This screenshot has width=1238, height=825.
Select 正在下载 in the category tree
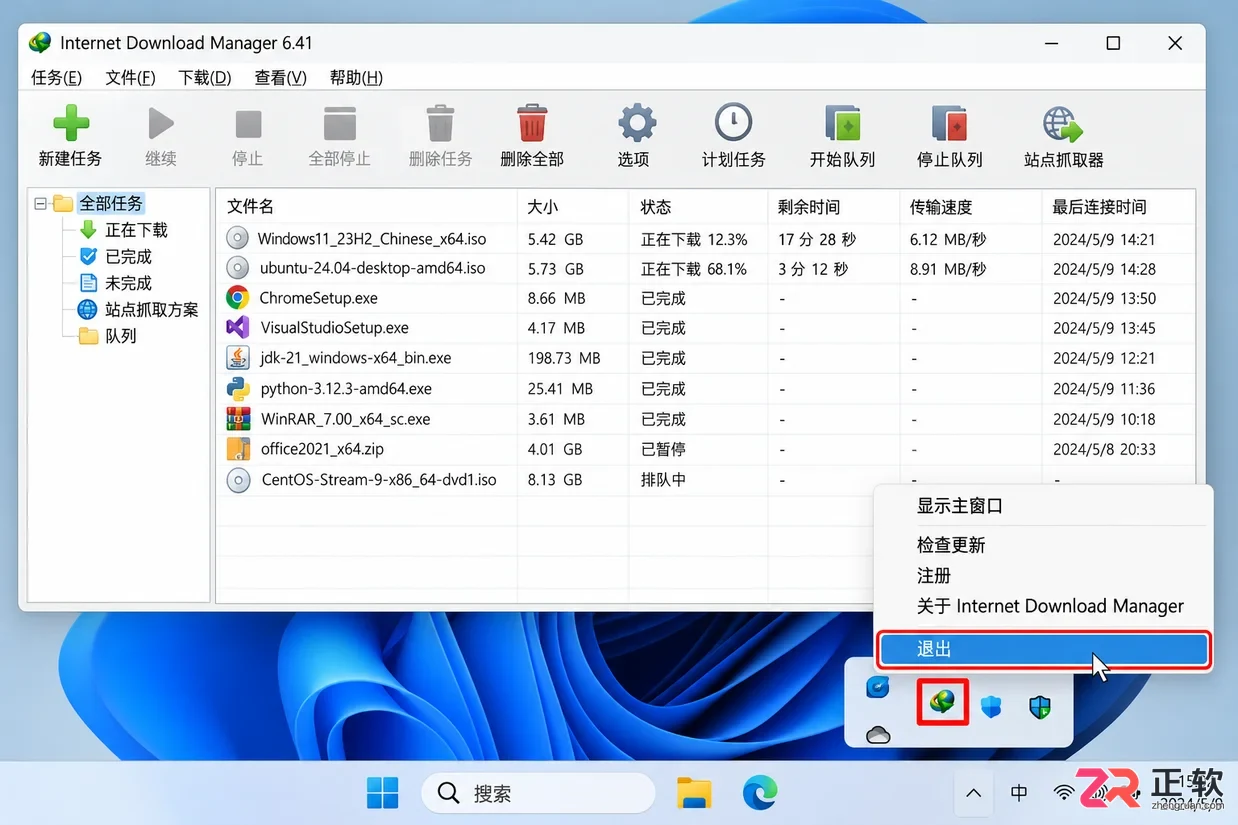pos(136,230)
